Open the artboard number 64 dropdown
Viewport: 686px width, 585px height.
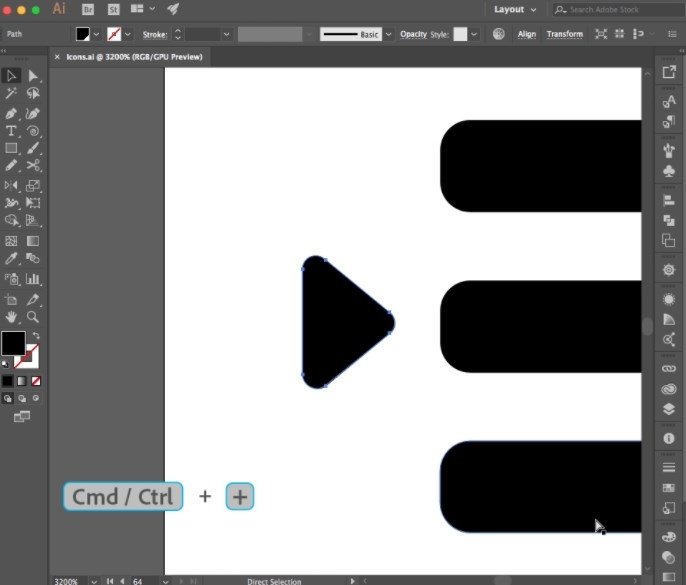(x=165, y=581)
